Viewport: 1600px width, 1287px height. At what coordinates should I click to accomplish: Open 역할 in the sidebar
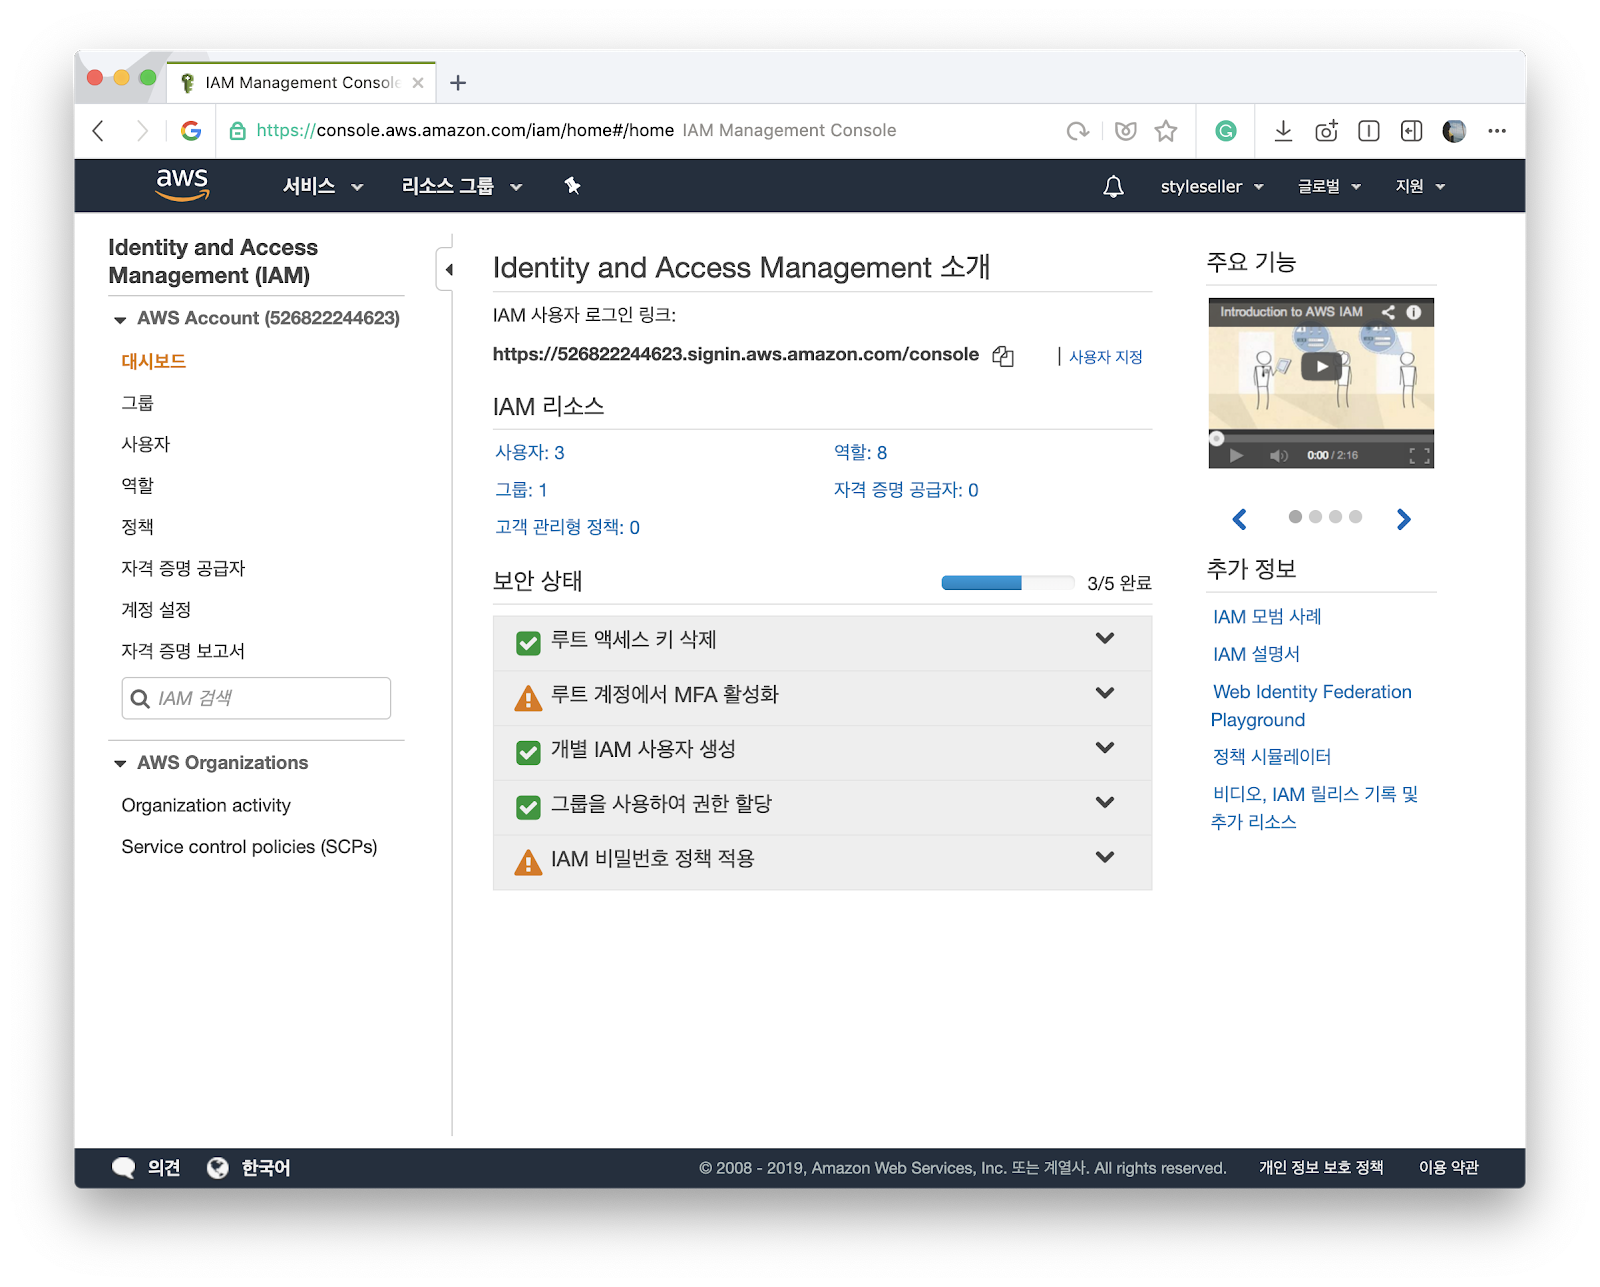coord(138,486)
